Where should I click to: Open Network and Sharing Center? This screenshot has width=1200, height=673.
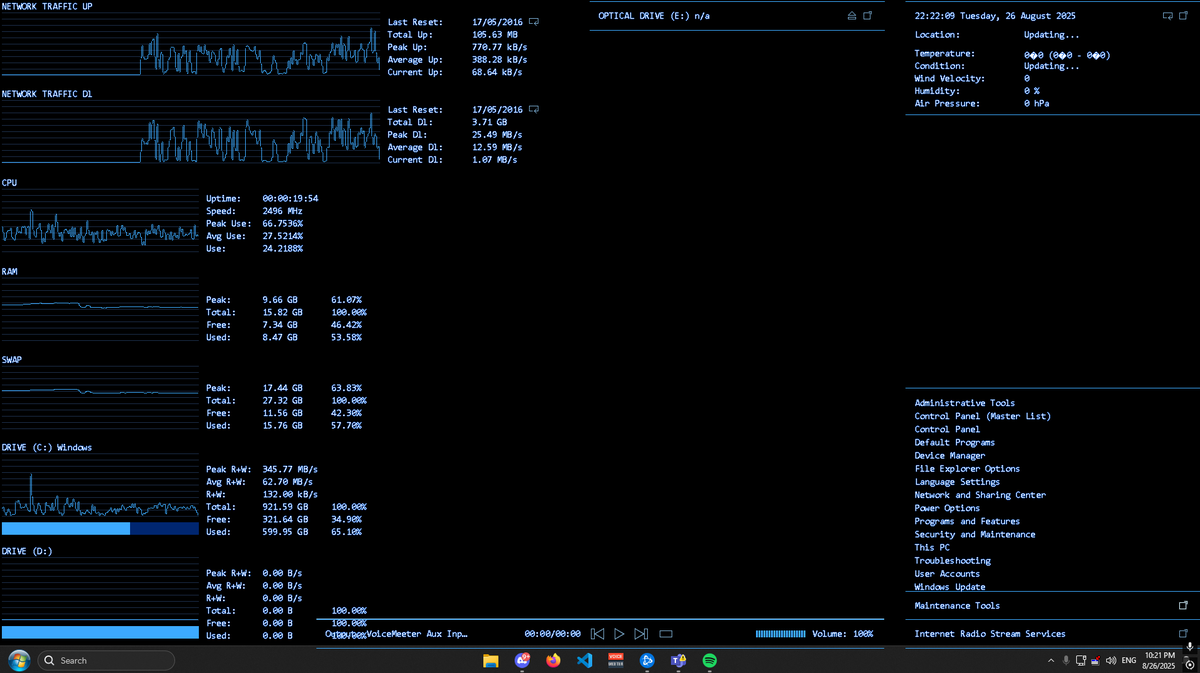tap(980, 495)
